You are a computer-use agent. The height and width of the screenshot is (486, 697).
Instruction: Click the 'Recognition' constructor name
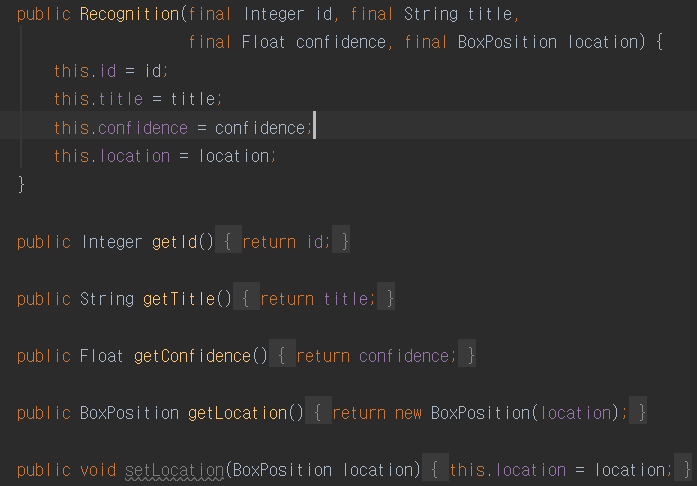coord(129,14)
